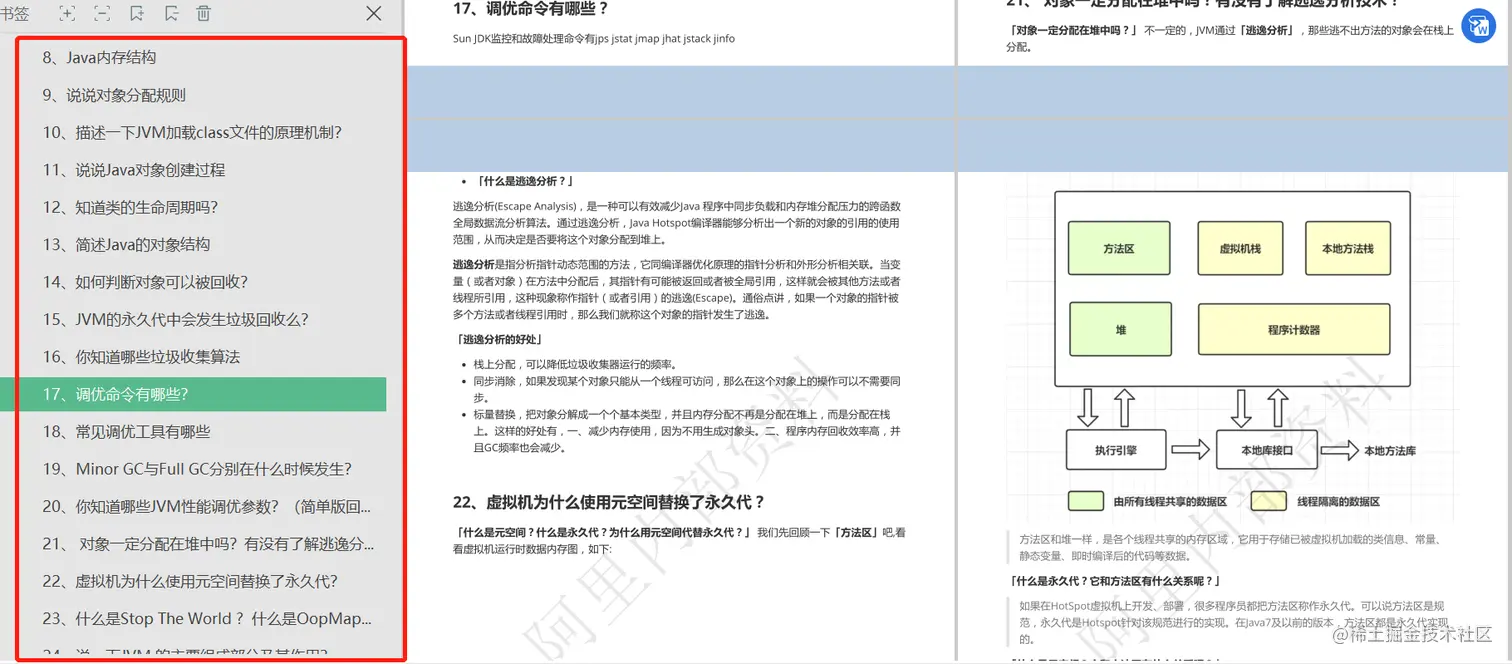Click the green legend swatch 由所有线程共享的数据区

(x=1086, y=501)
